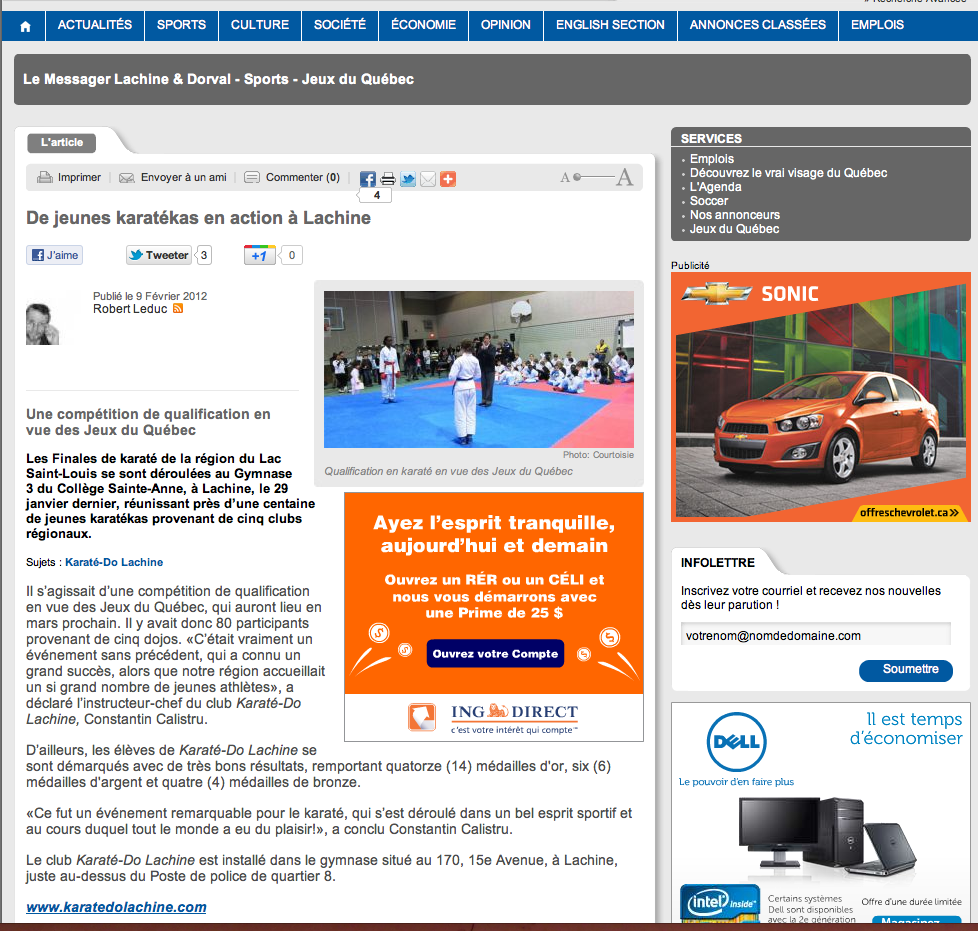Screen dimensions: 978x931
Task: Open L'Agenda in Services list
Action: point(715,187)
